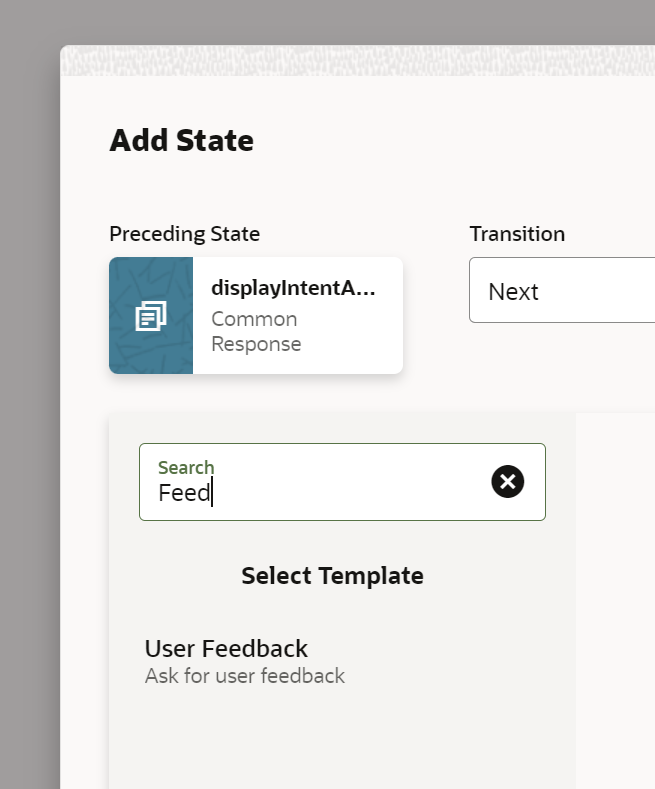The image size is (655, 789).
Task: Click the Preceding State label
Action: click(184, 234)
